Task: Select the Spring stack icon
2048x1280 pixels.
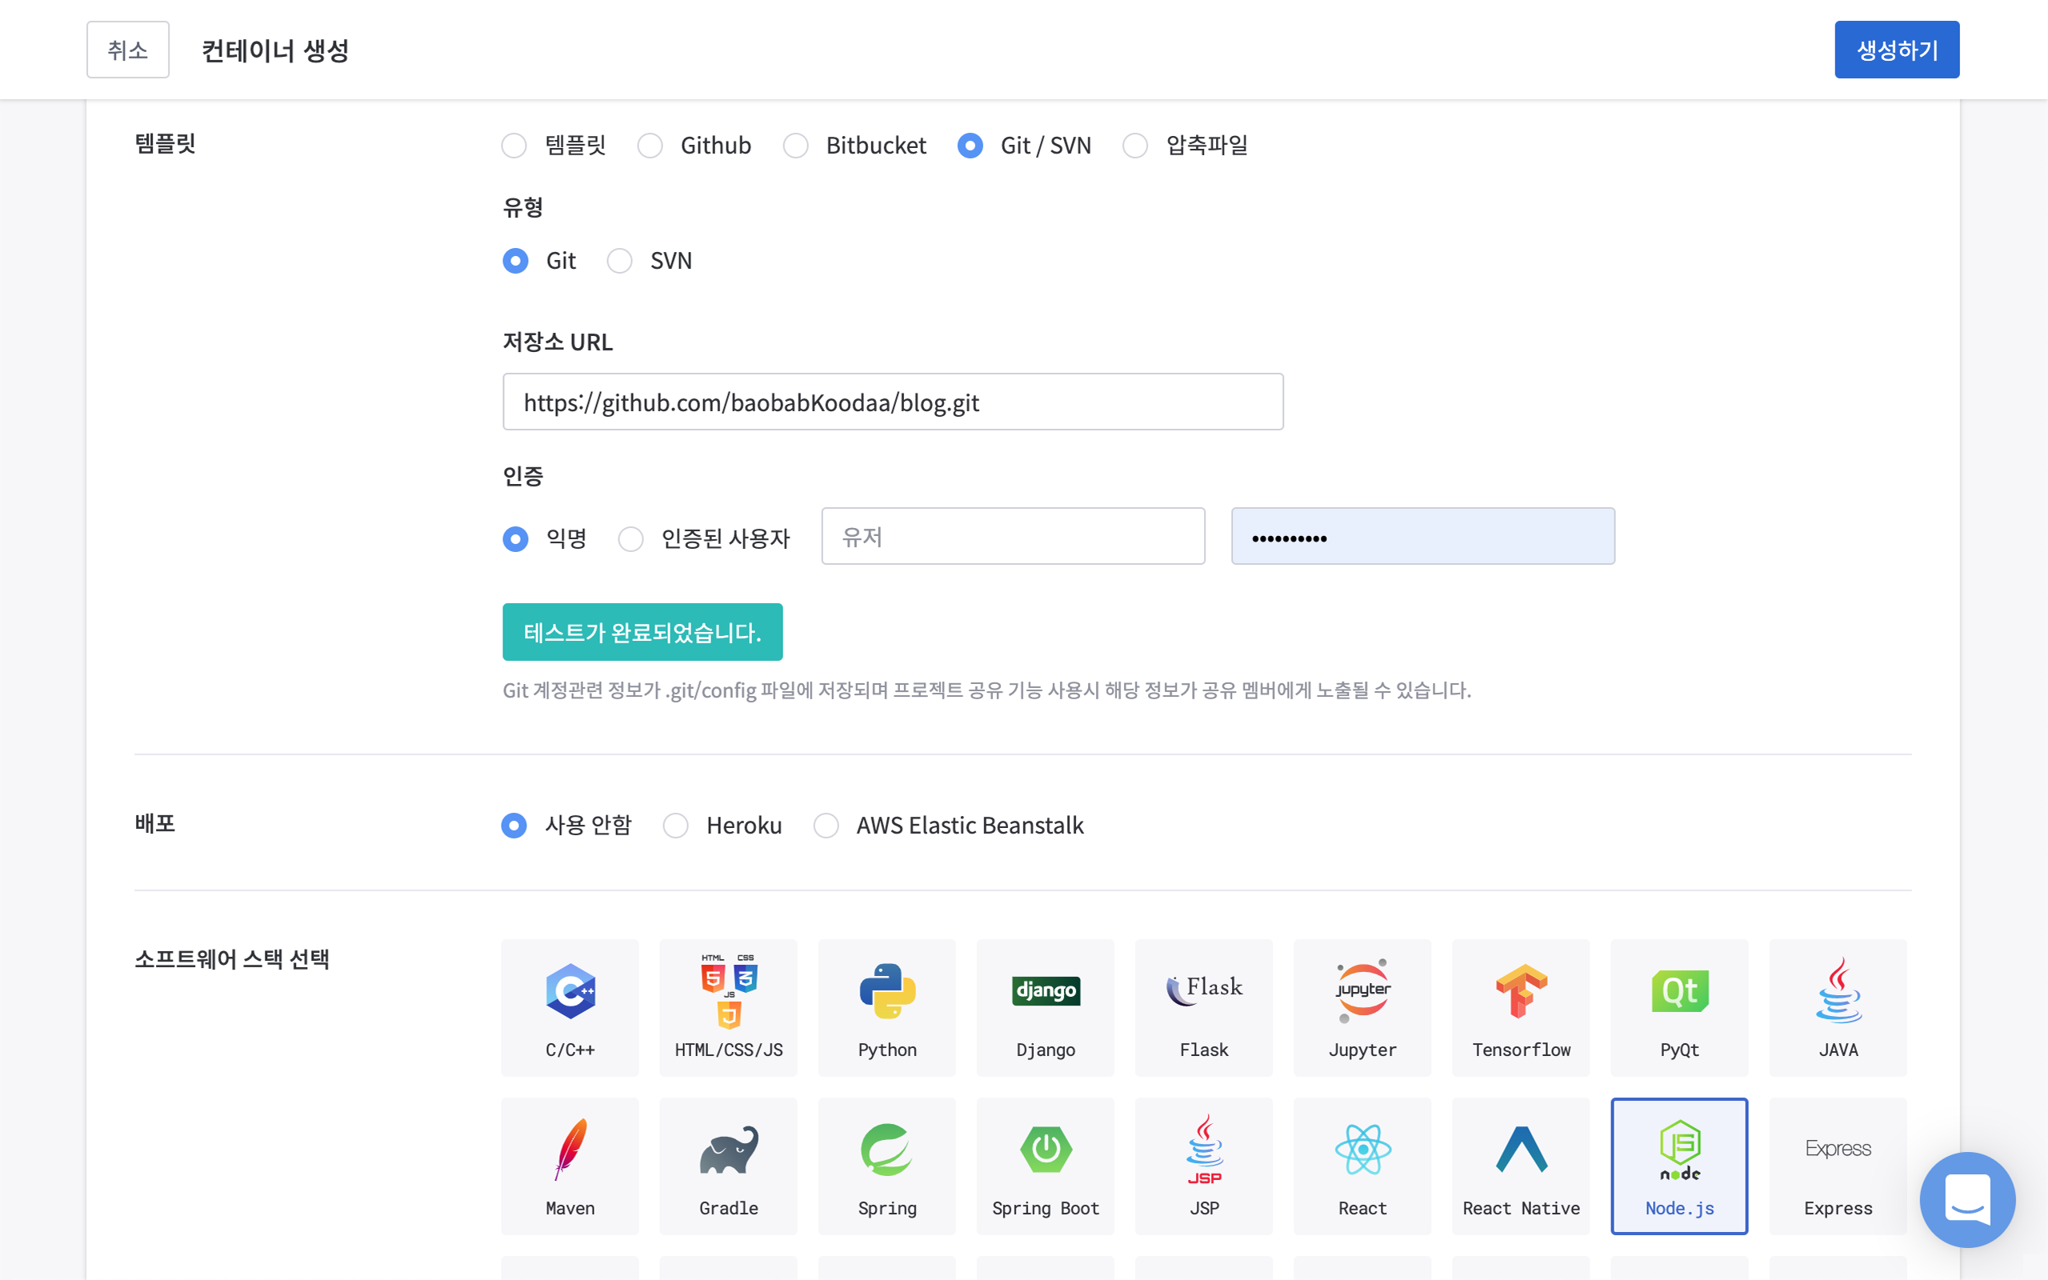Action: (887, 1166)
